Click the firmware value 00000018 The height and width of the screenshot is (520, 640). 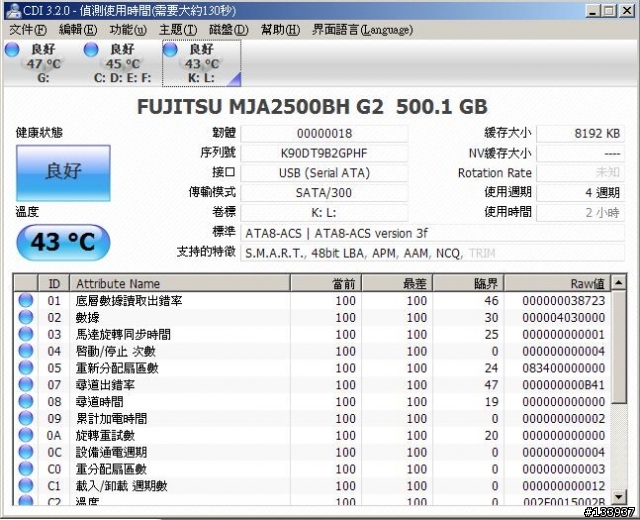(x=324, y=133)
